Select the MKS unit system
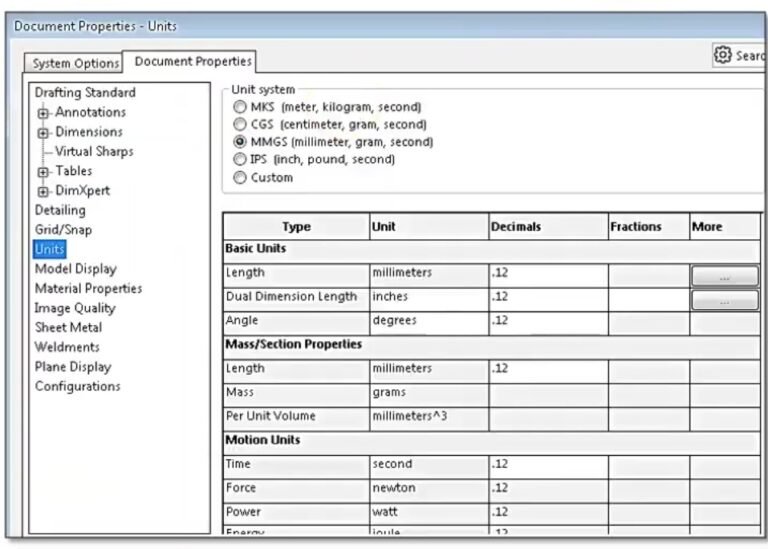The height and width of the screenshot is (549, 768). (240, 107)
